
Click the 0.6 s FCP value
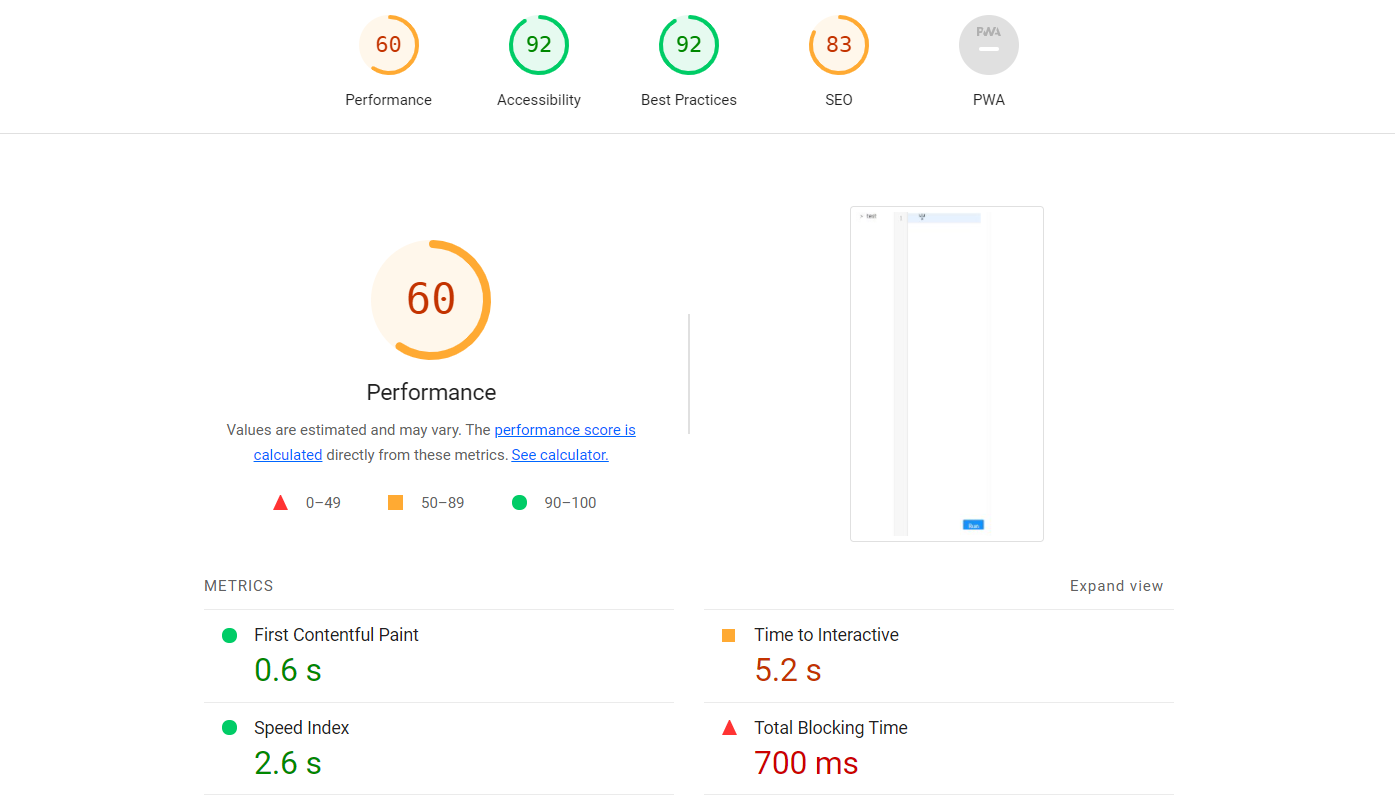288,670
